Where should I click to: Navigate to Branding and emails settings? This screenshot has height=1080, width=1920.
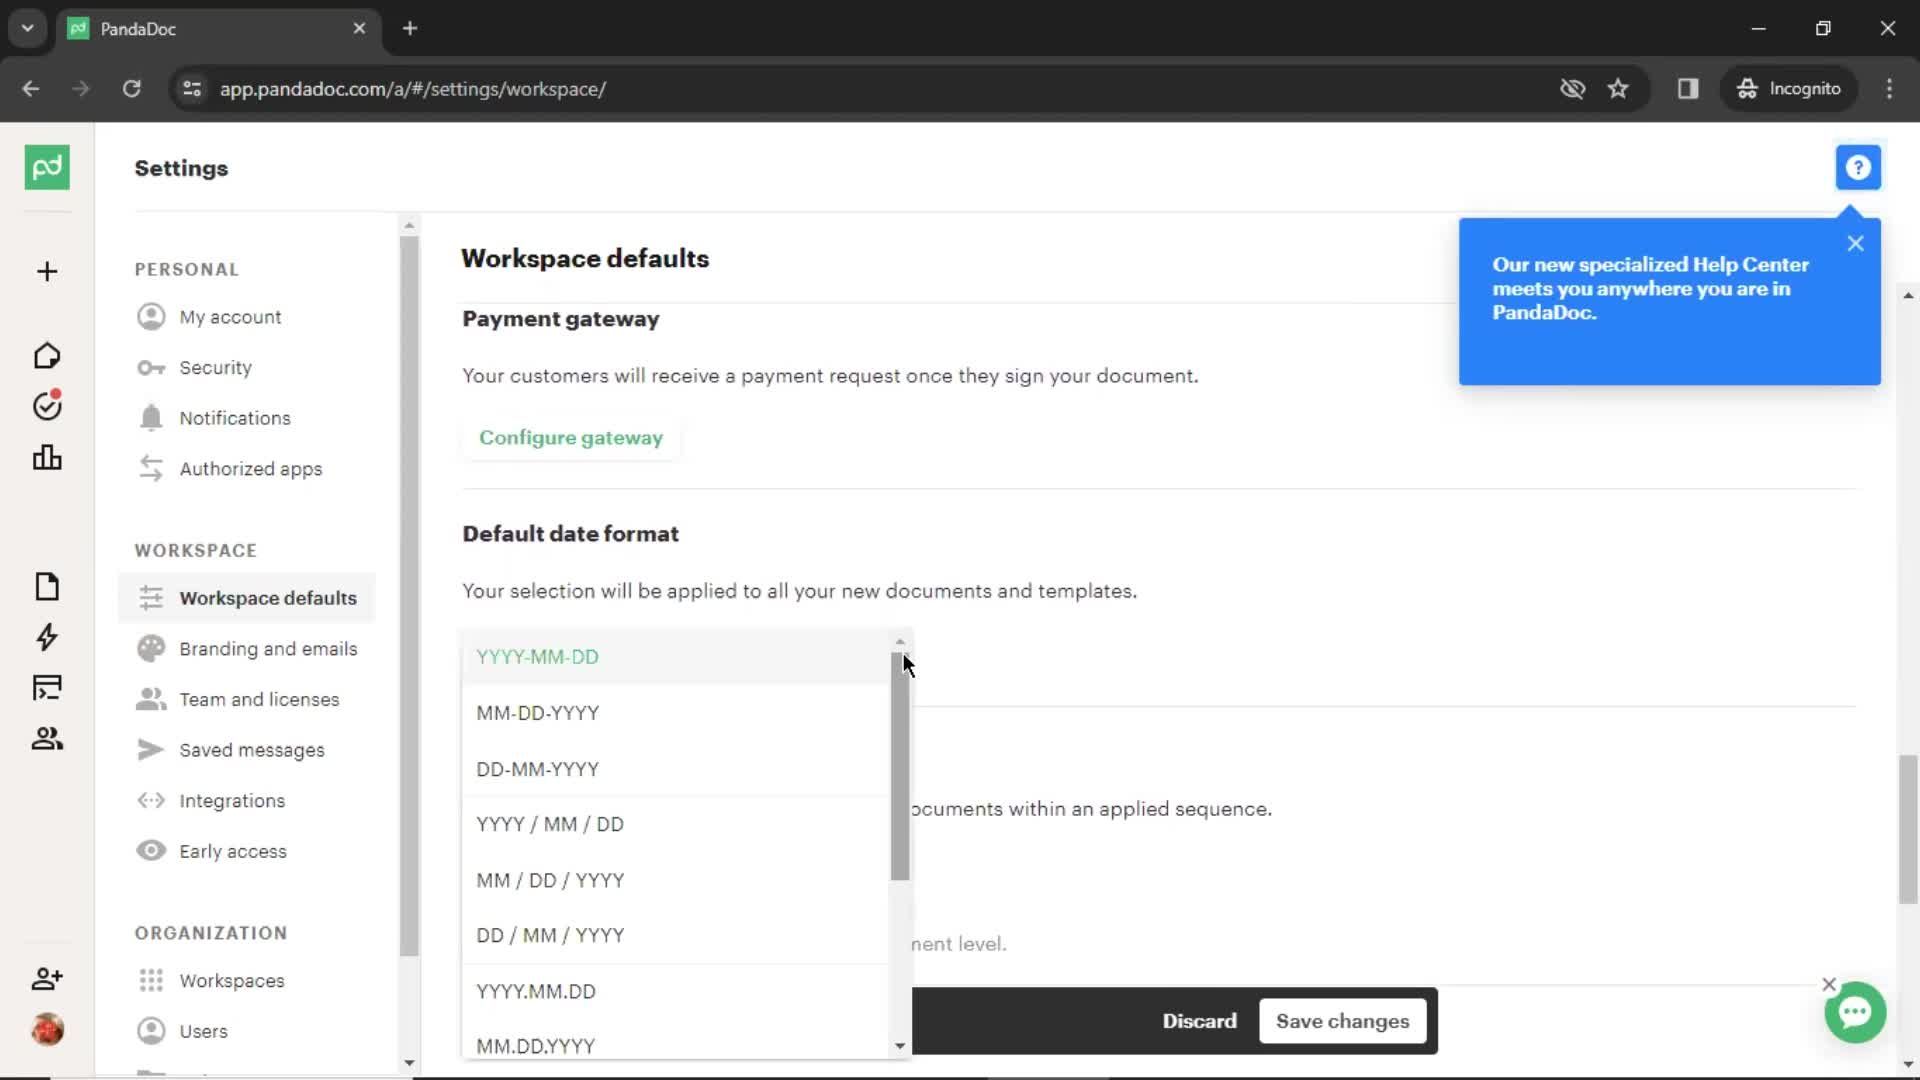point(269,647)
